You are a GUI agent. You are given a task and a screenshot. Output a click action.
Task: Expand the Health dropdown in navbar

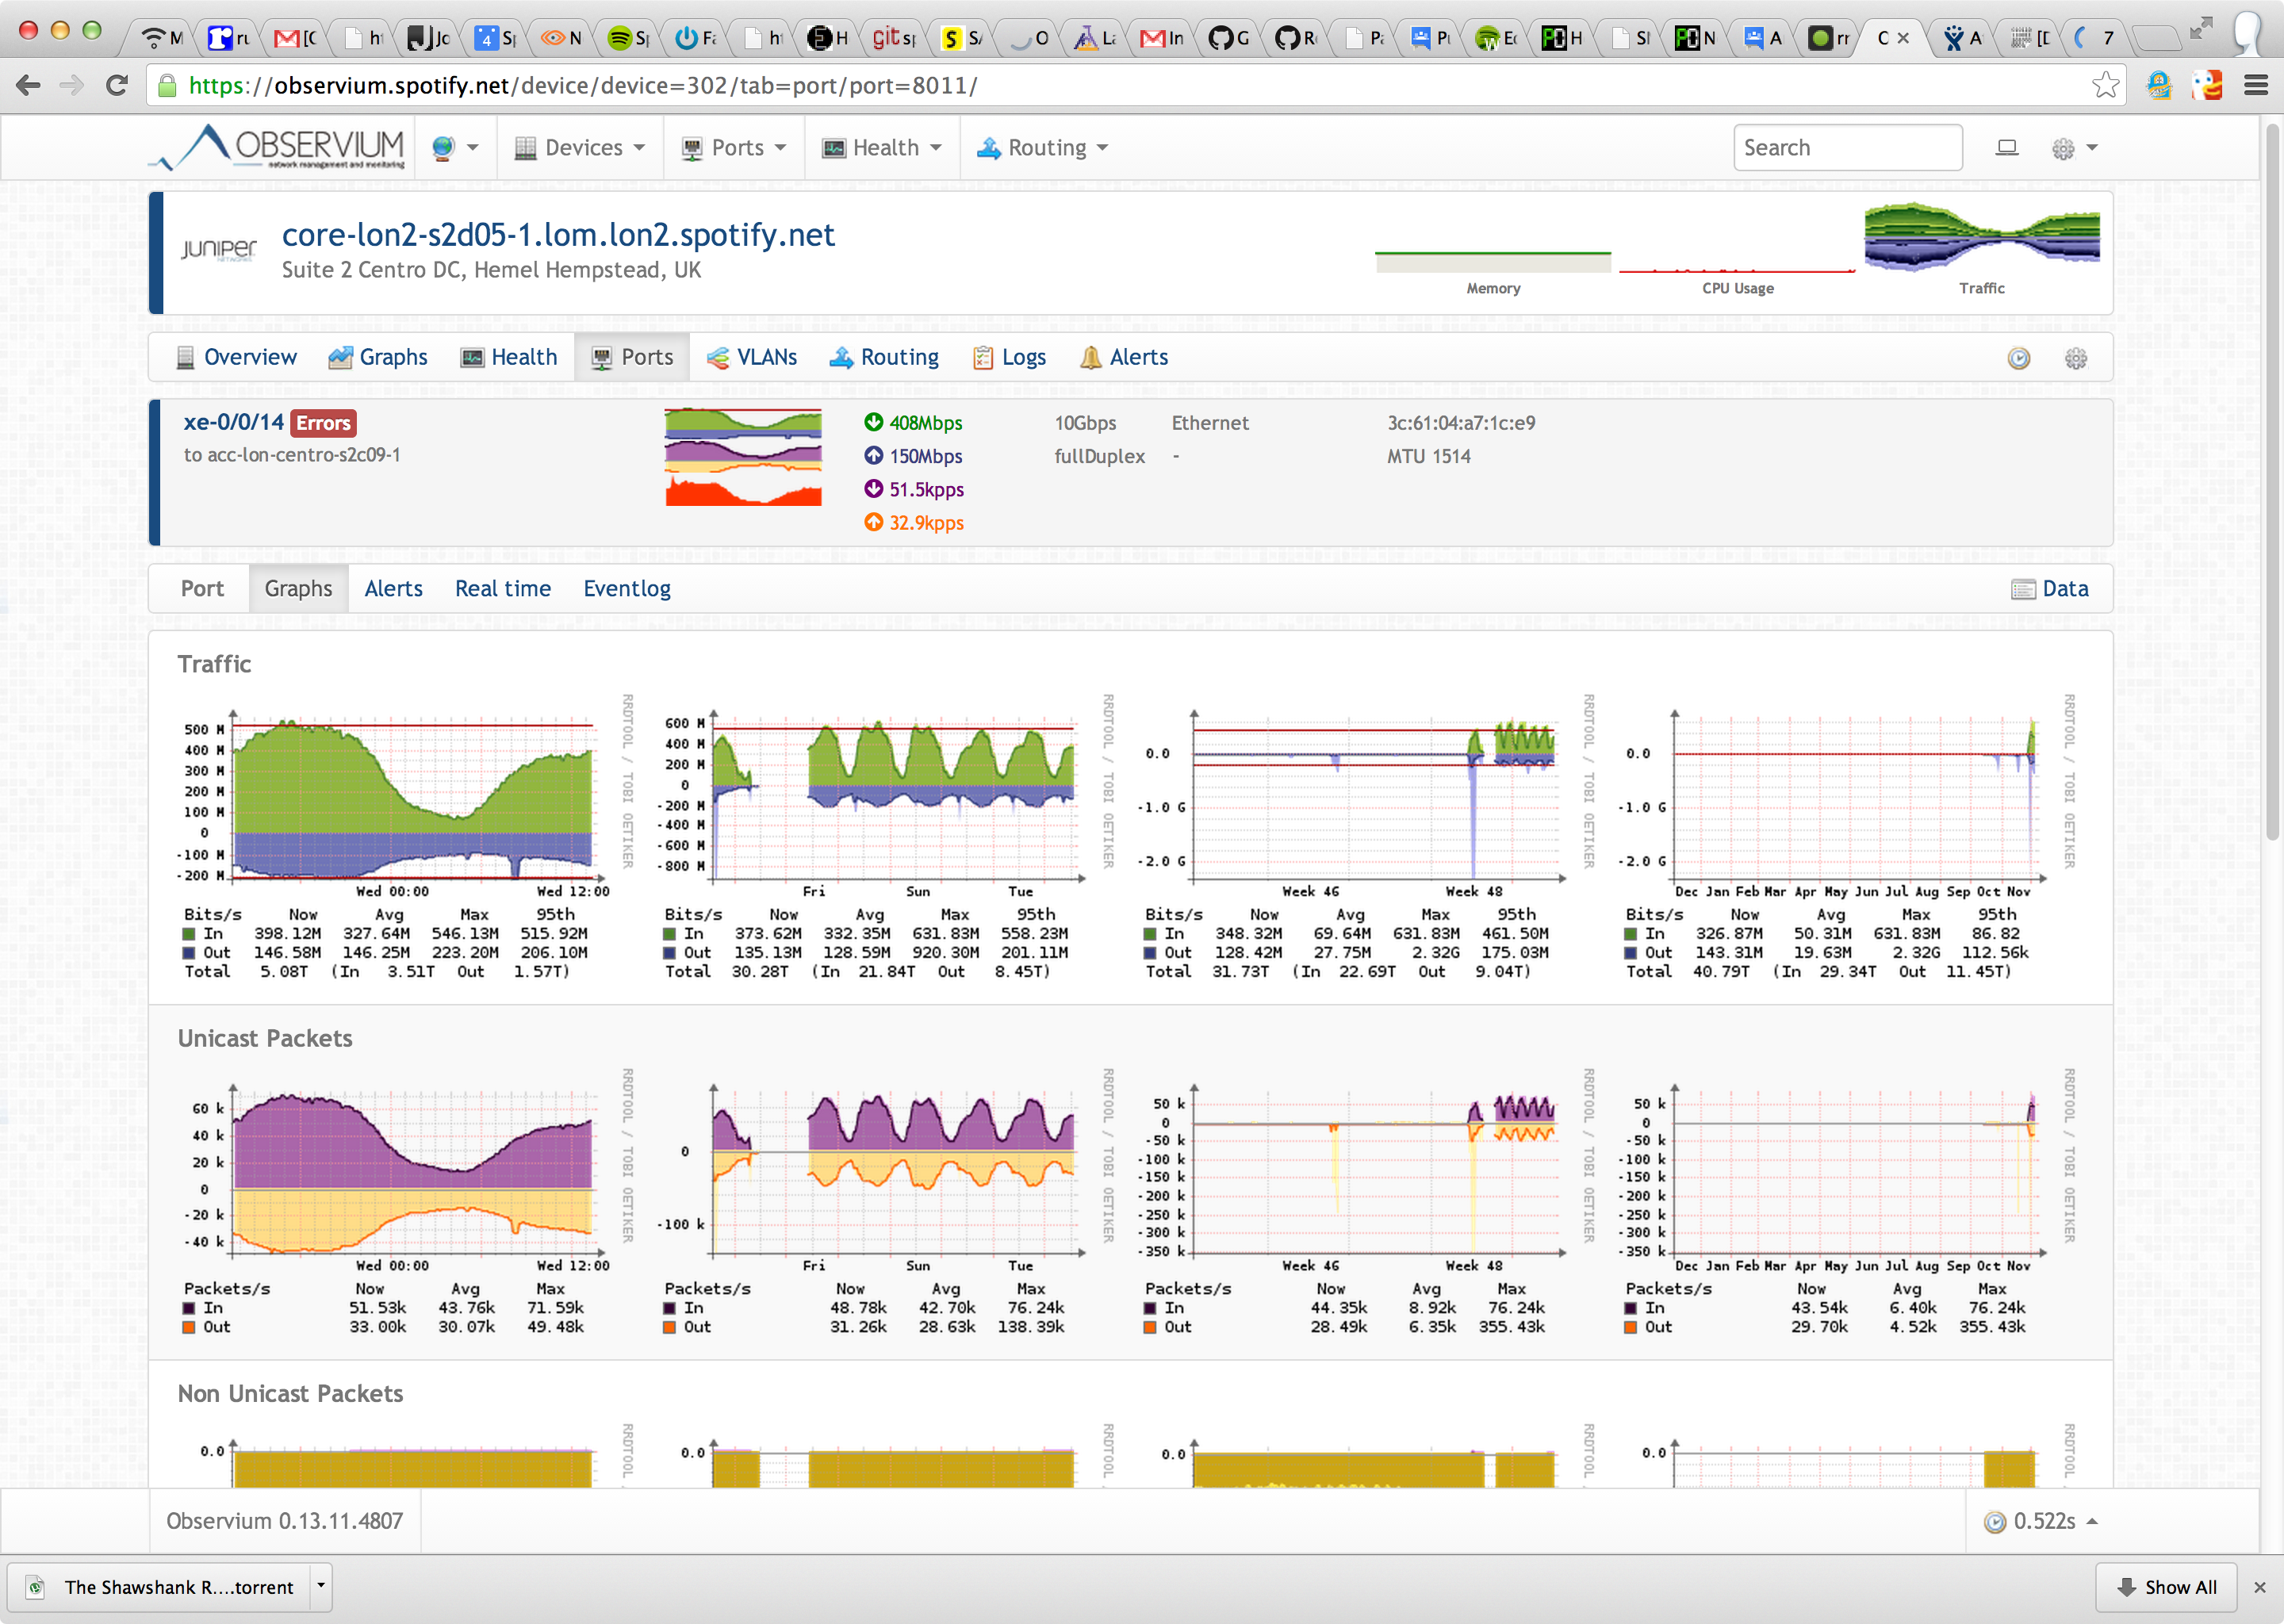882,148
